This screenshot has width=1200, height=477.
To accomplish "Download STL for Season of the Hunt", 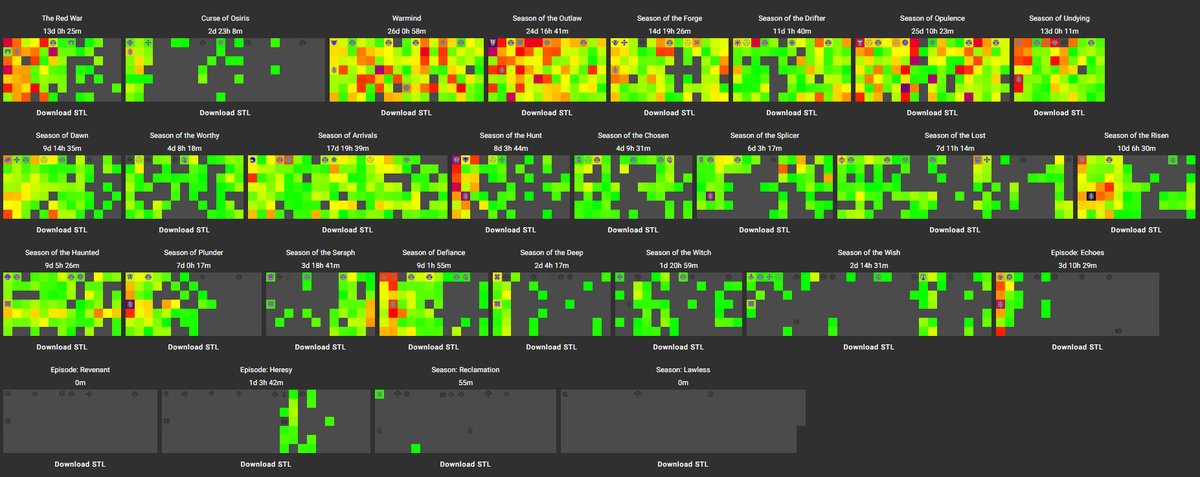I will 510,230.
